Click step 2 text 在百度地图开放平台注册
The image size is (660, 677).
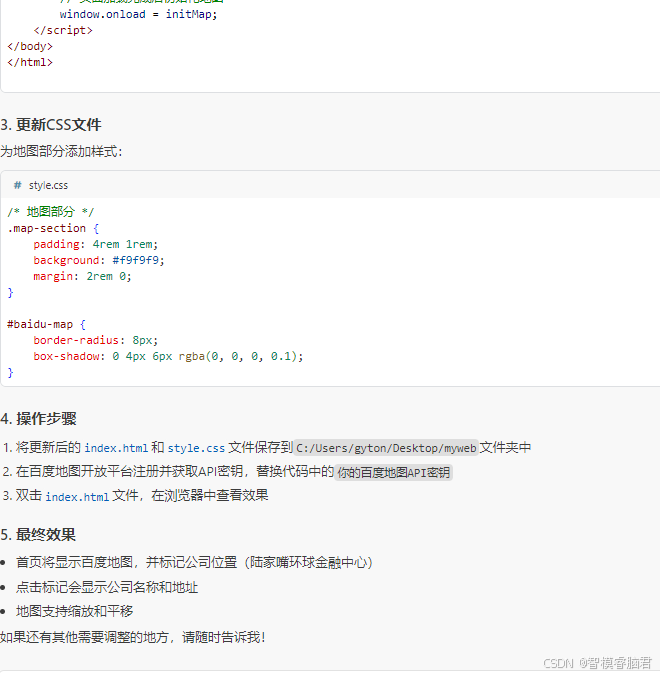[x=175, y=471]
